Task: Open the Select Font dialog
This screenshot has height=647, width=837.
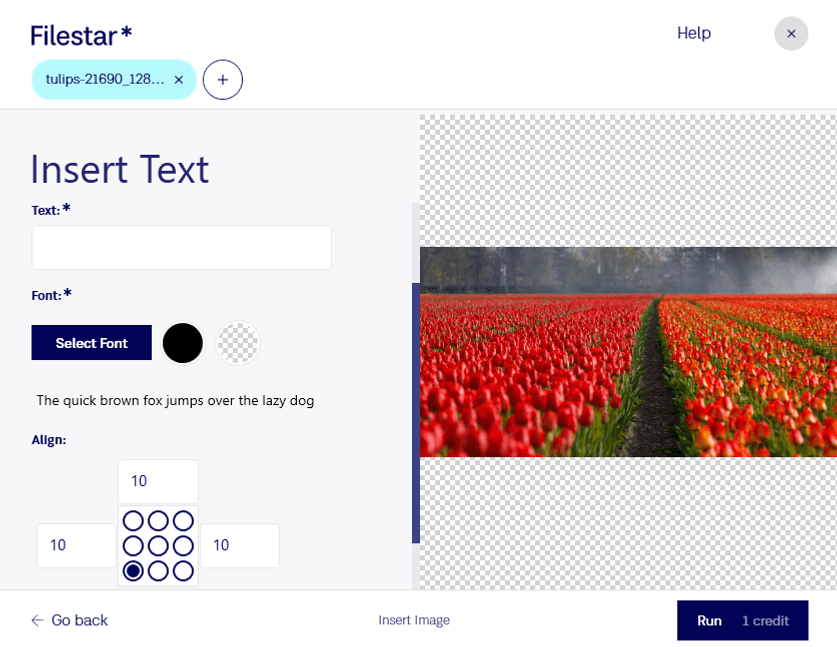Action: [x=91, y=343]
